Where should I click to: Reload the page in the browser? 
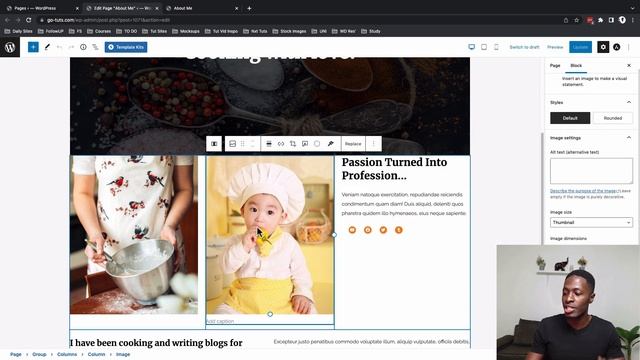29,20
